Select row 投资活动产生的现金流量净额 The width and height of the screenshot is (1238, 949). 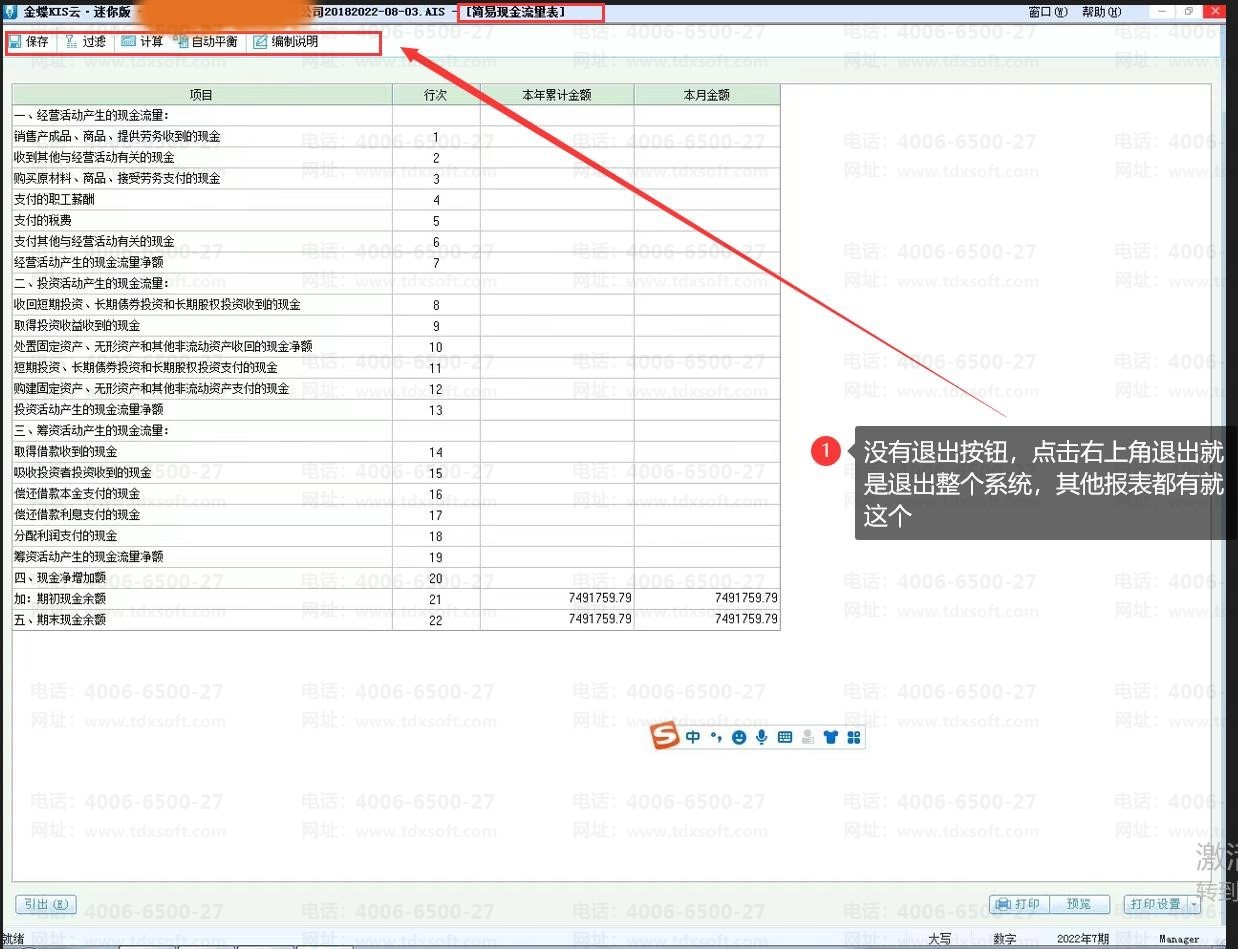396,410
